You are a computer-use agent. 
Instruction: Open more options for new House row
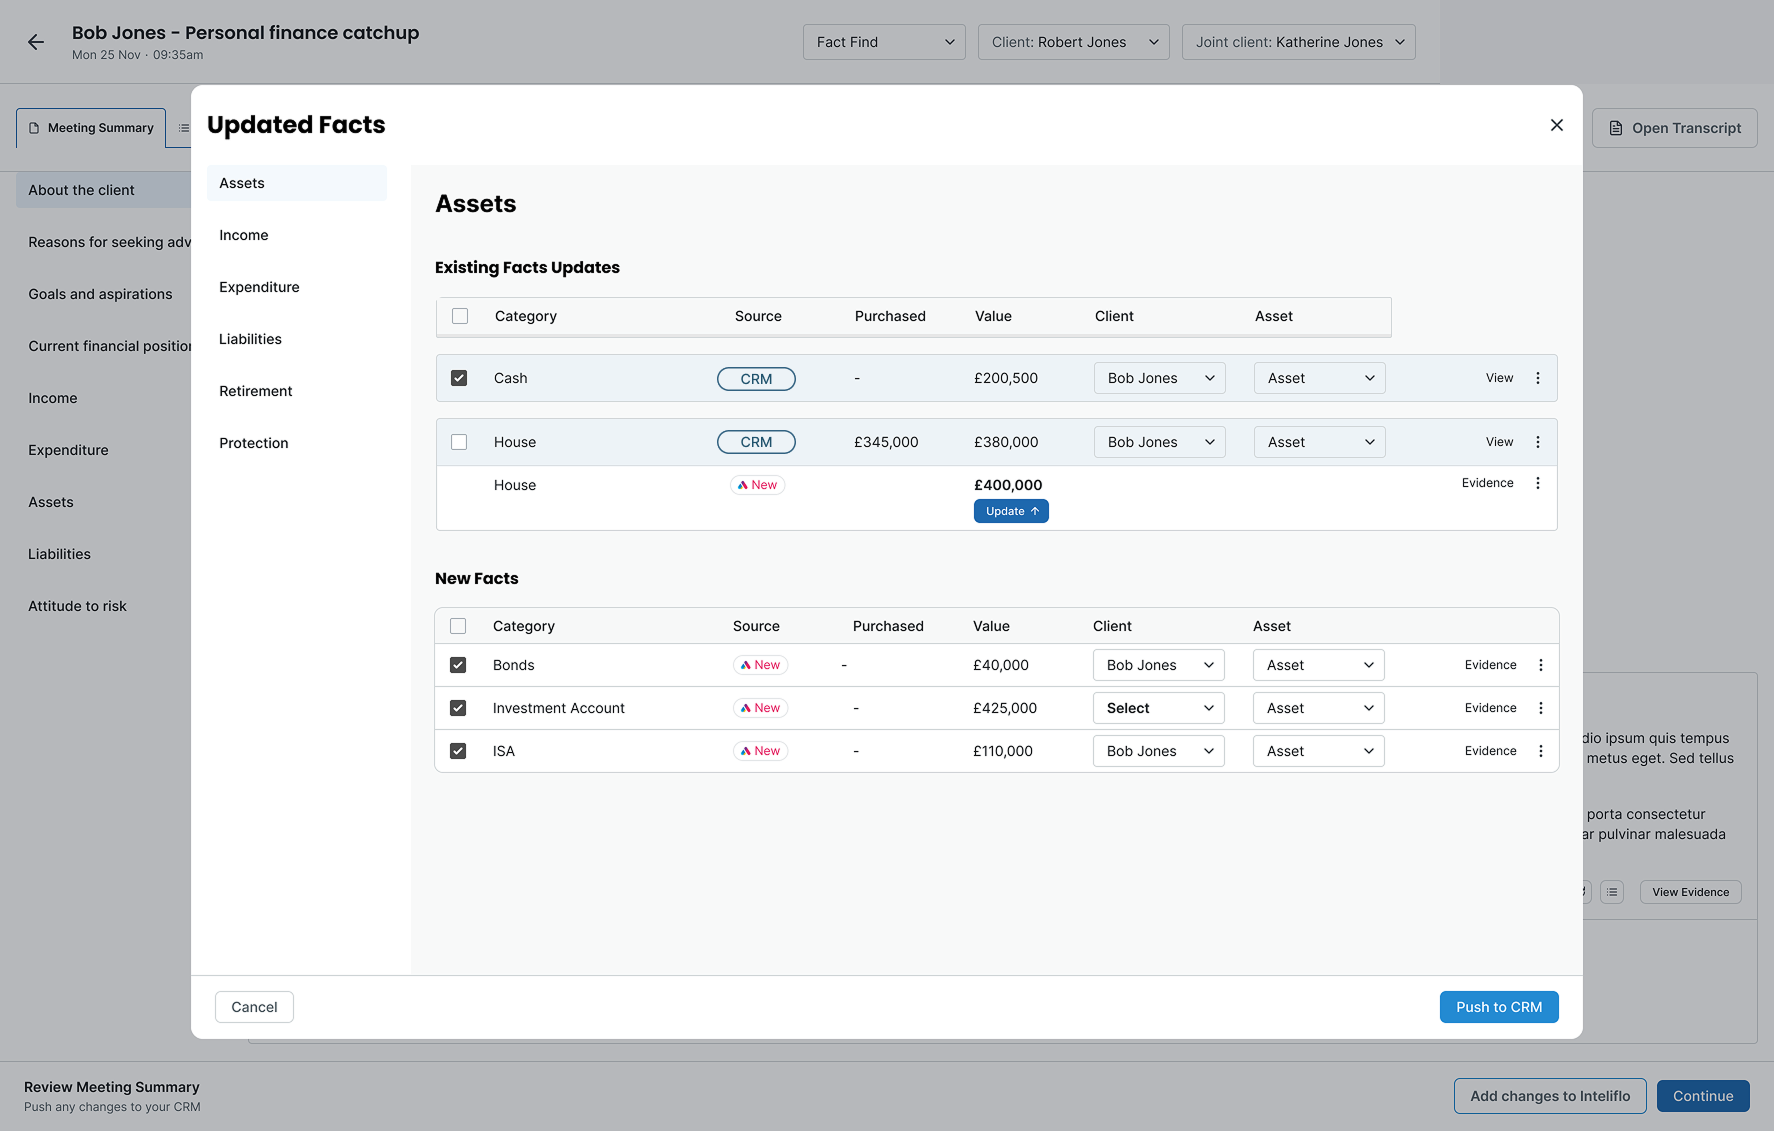(1538, 483)
